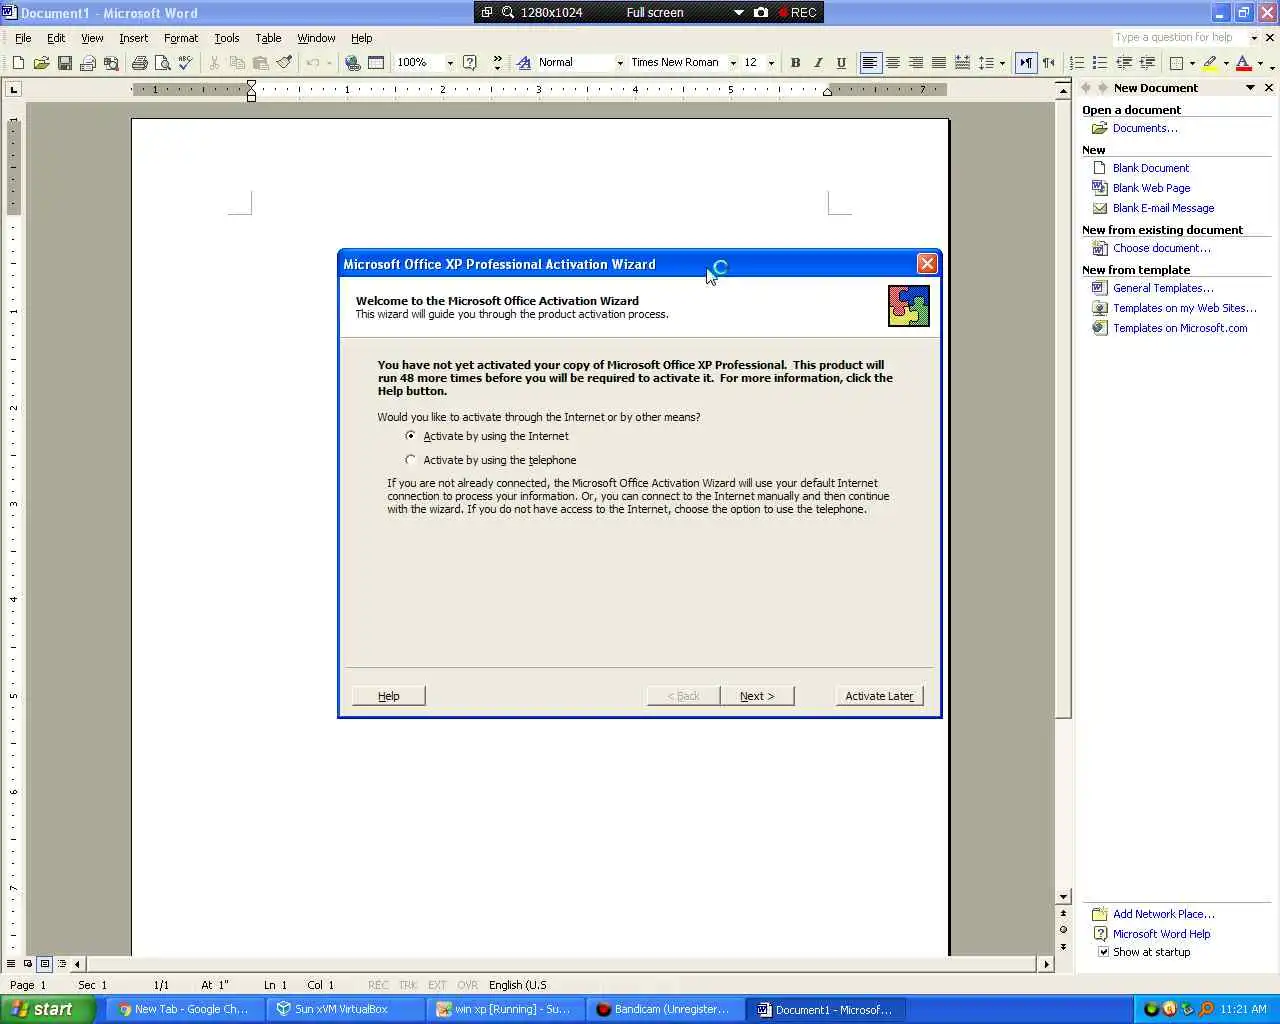Toggle underline formatting
Viewport: 1280px width, 1024px height.
(x=841, y=62)
